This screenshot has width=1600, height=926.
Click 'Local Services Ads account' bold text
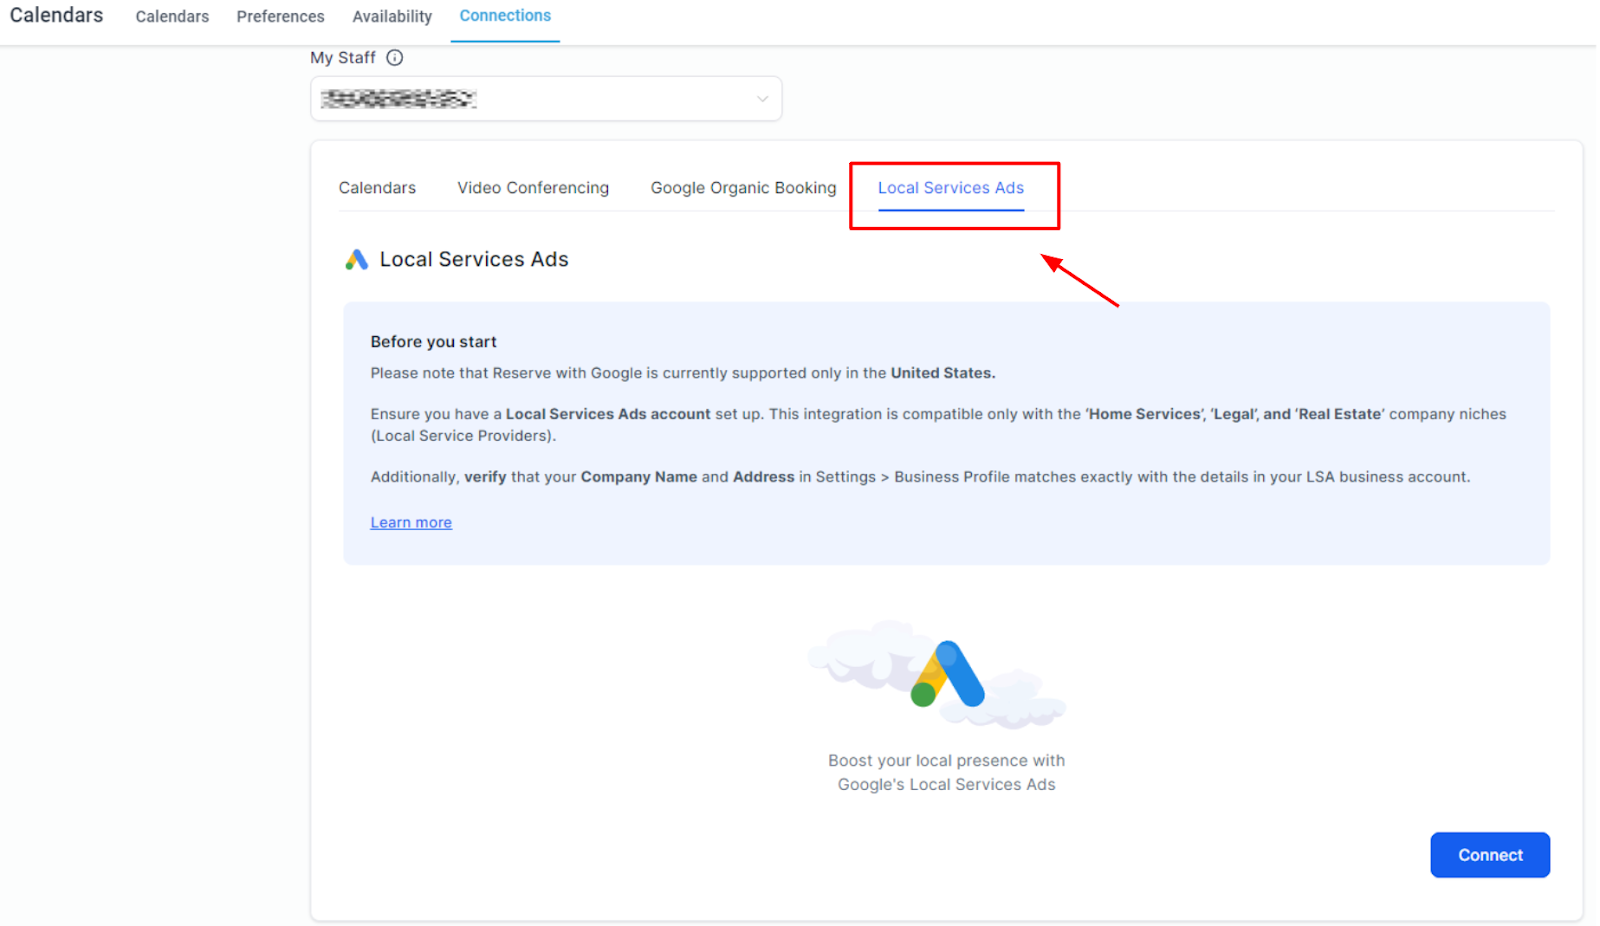coord(608,414)
